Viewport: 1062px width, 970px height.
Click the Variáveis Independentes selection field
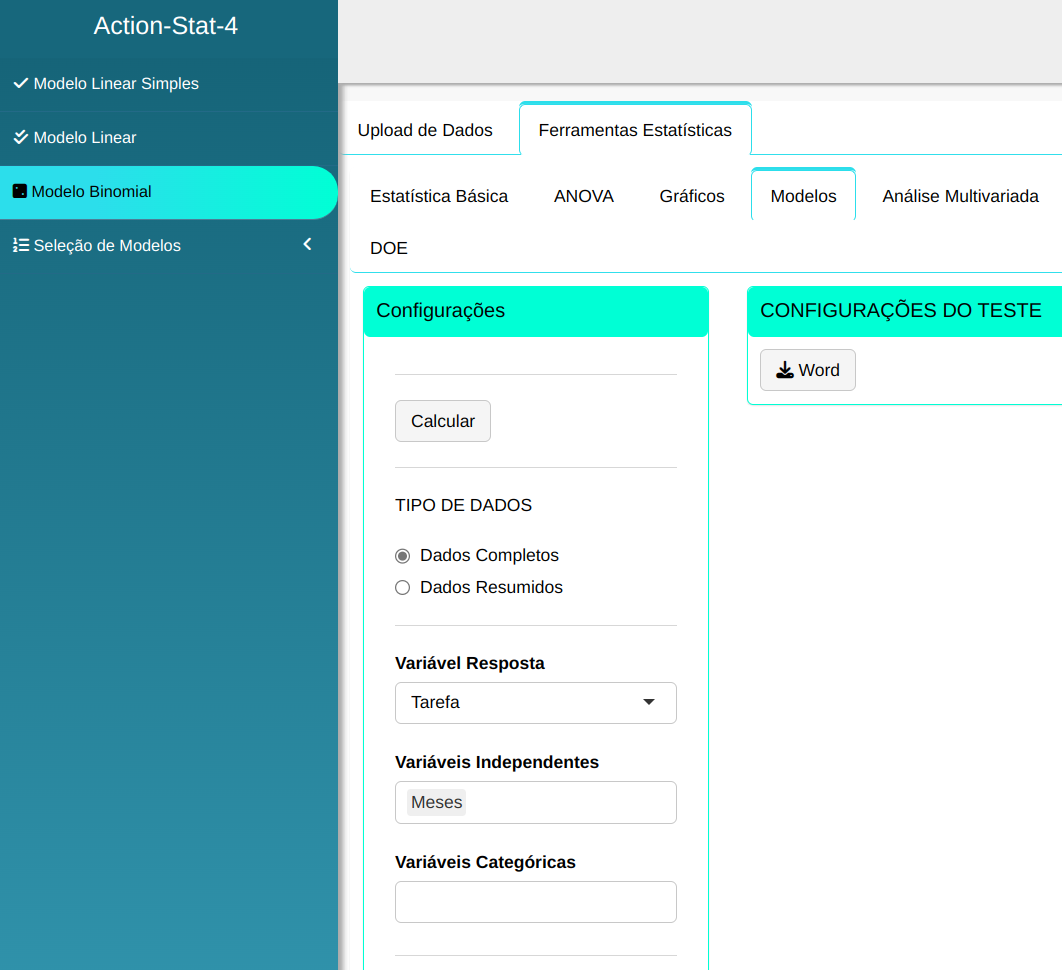point(570,803)
